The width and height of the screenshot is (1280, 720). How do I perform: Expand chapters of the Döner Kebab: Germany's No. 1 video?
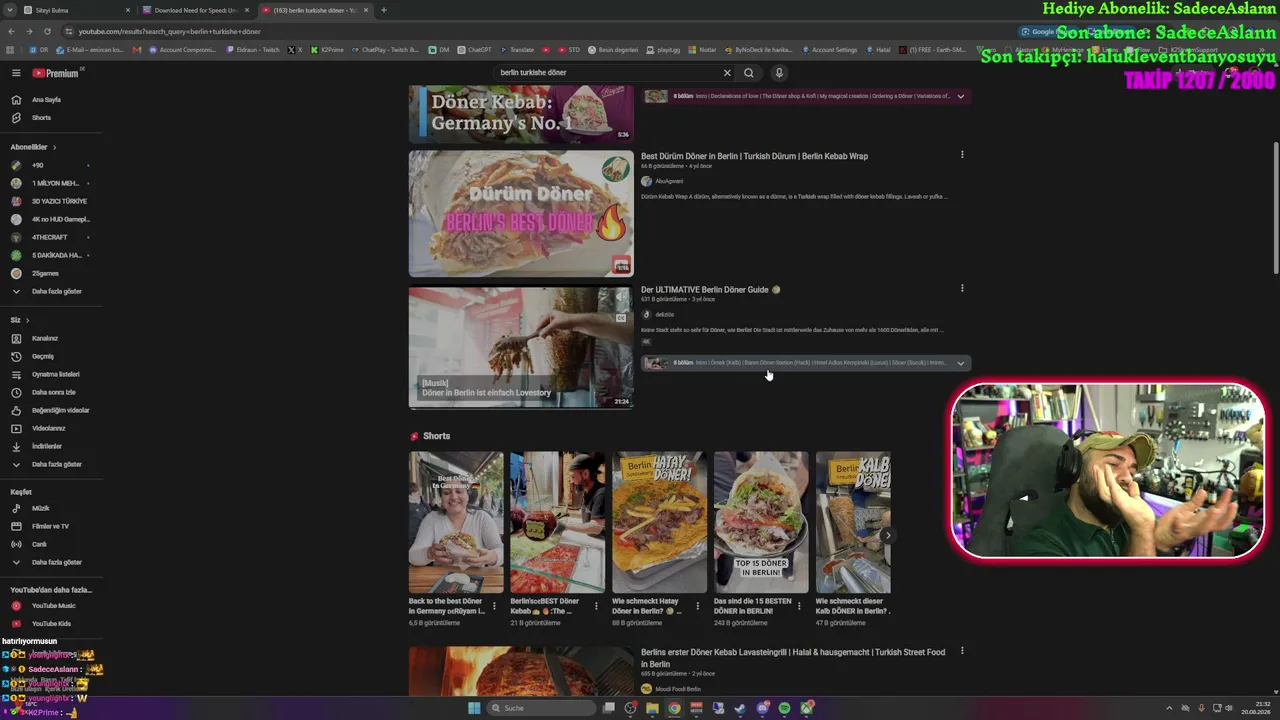960,96
